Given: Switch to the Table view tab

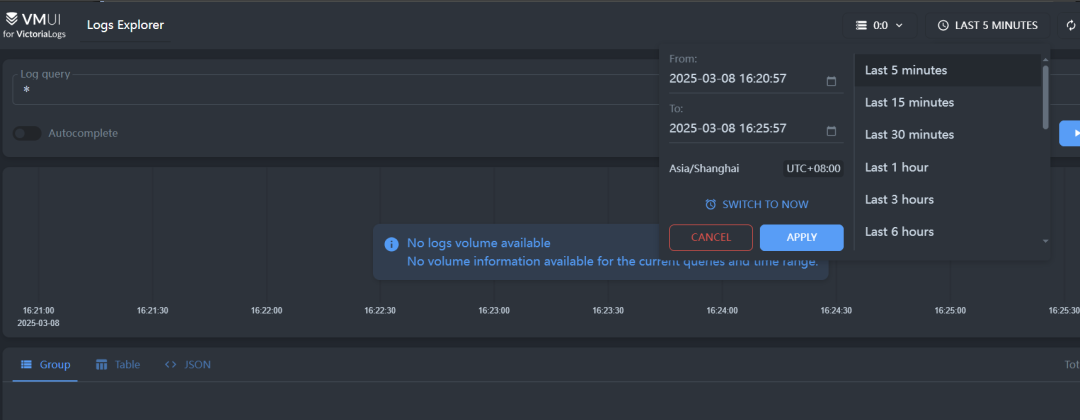Looking at the screenshot, I should (118, 365).
